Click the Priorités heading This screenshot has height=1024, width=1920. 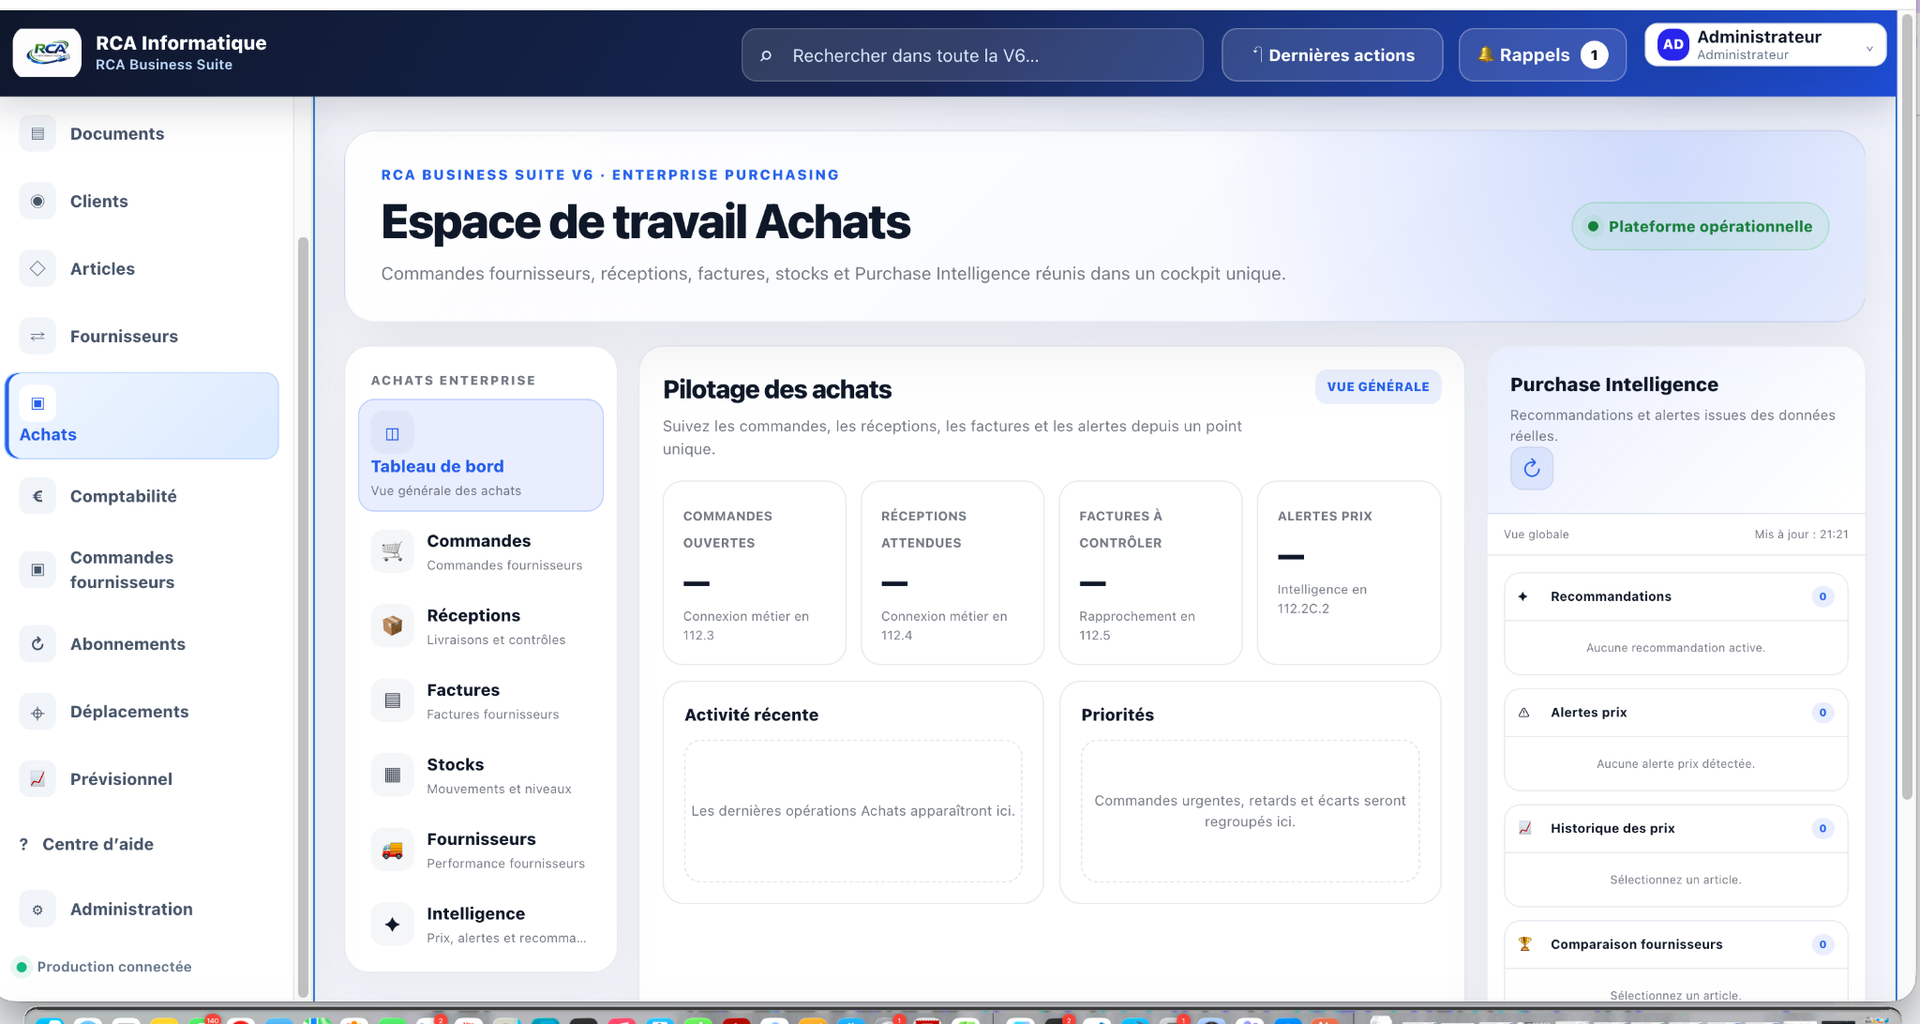click(x=1117, y=715)
